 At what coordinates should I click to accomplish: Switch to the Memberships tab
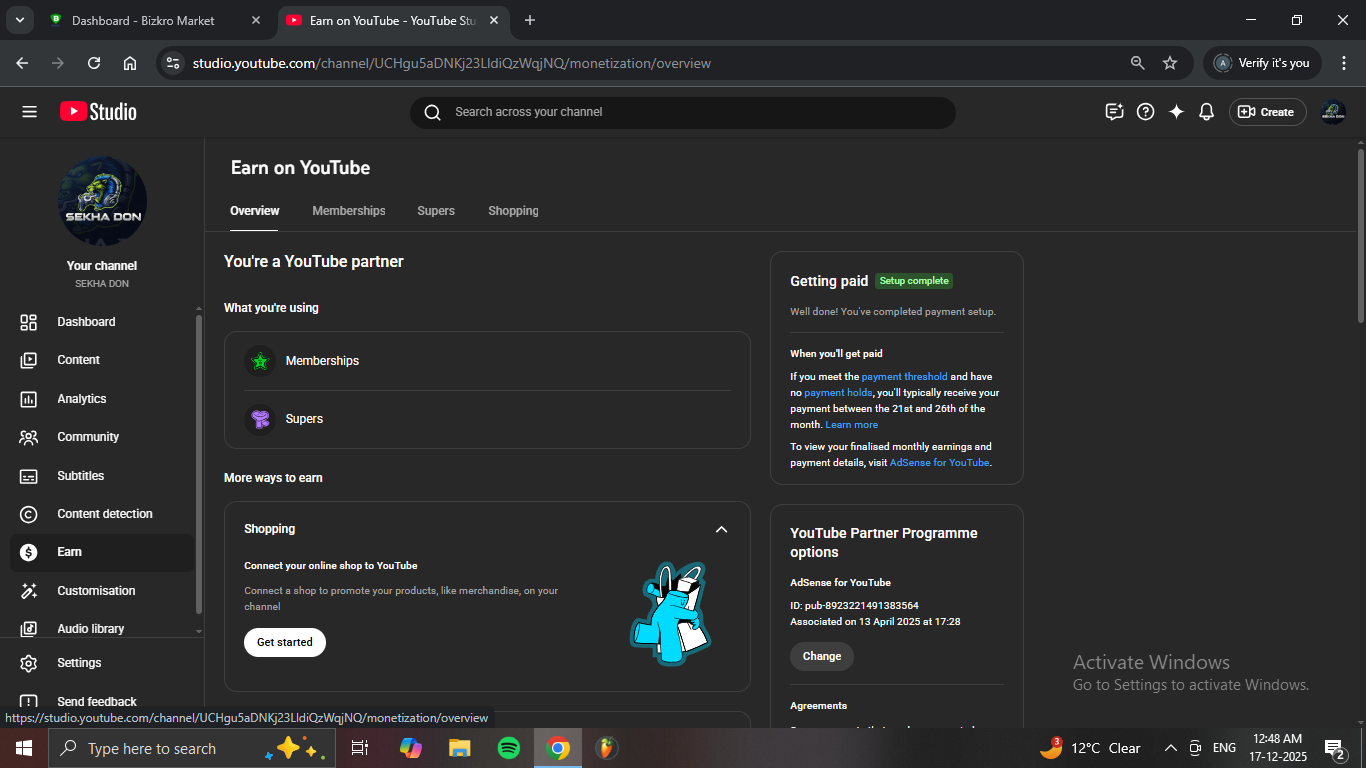tap(348, 211)
